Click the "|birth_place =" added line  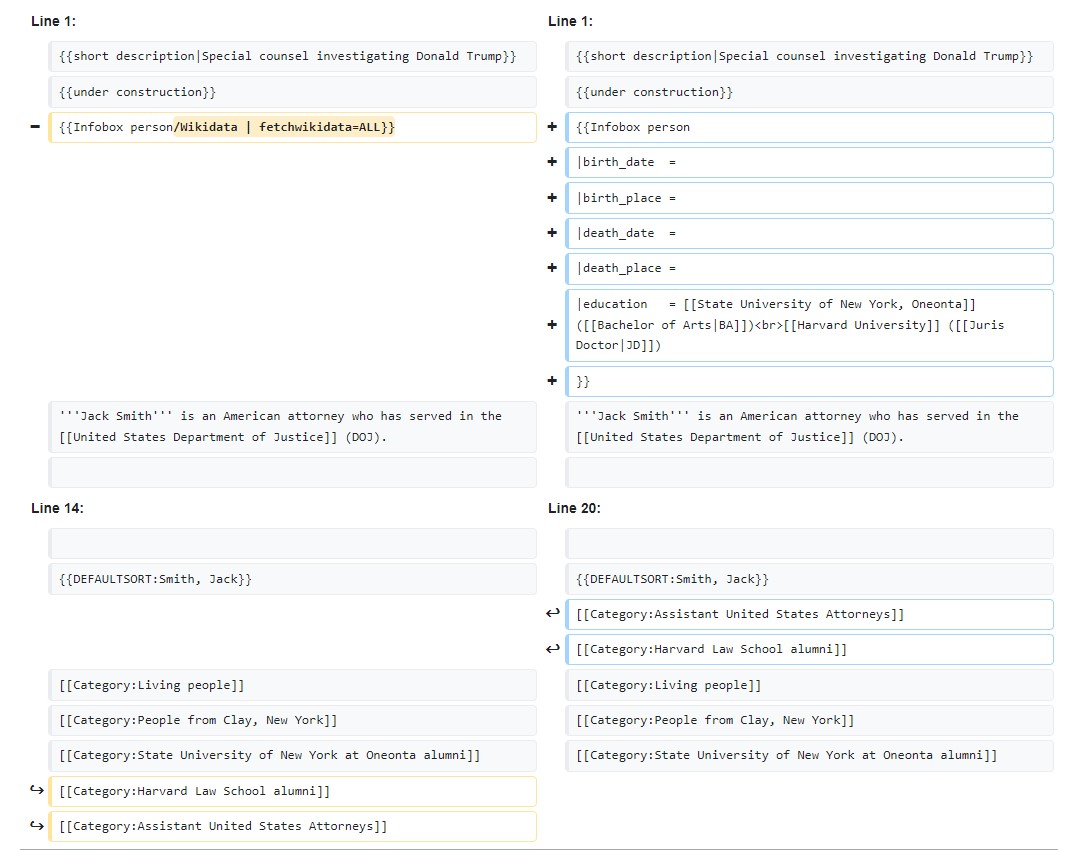pos(810,198)
